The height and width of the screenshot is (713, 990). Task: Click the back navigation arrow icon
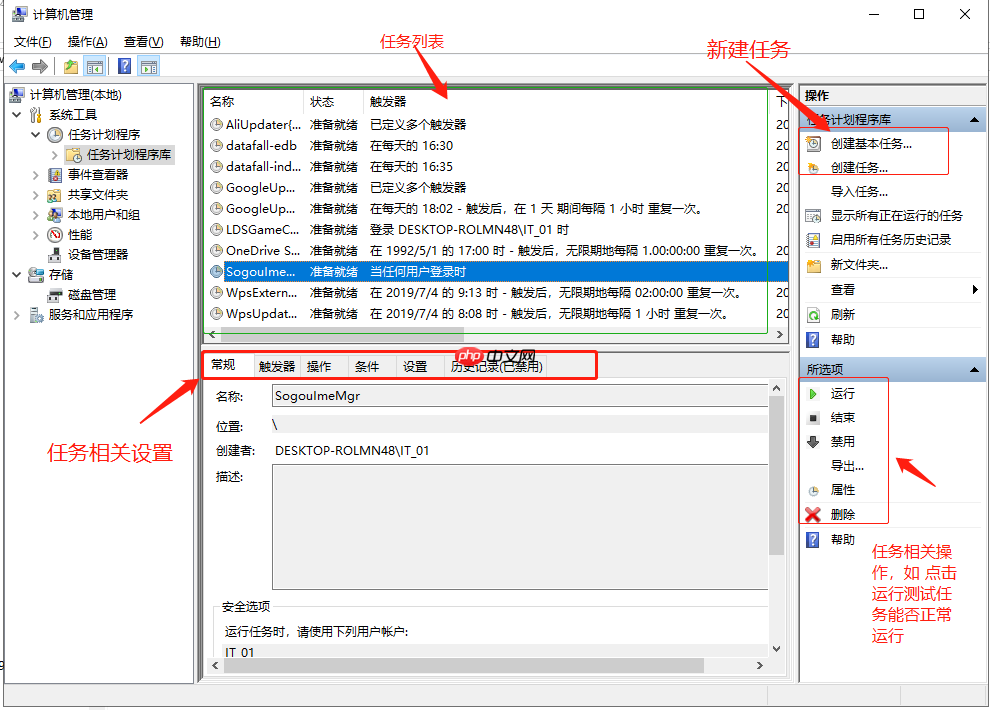[x=17, y=66]
